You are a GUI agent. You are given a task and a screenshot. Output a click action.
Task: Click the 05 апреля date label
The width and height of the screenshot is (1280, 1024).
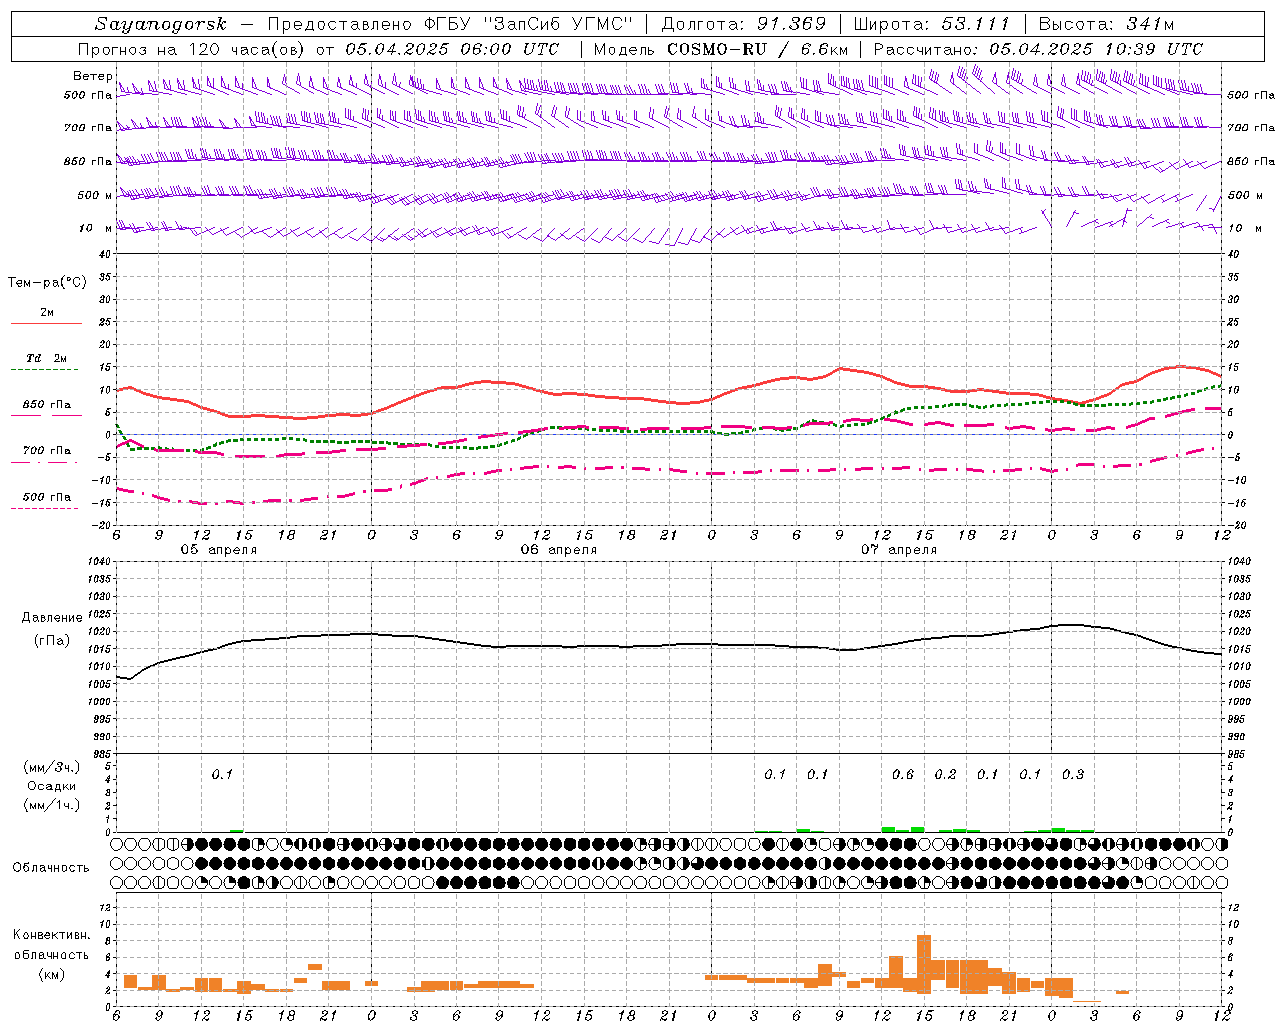point(218,550)
